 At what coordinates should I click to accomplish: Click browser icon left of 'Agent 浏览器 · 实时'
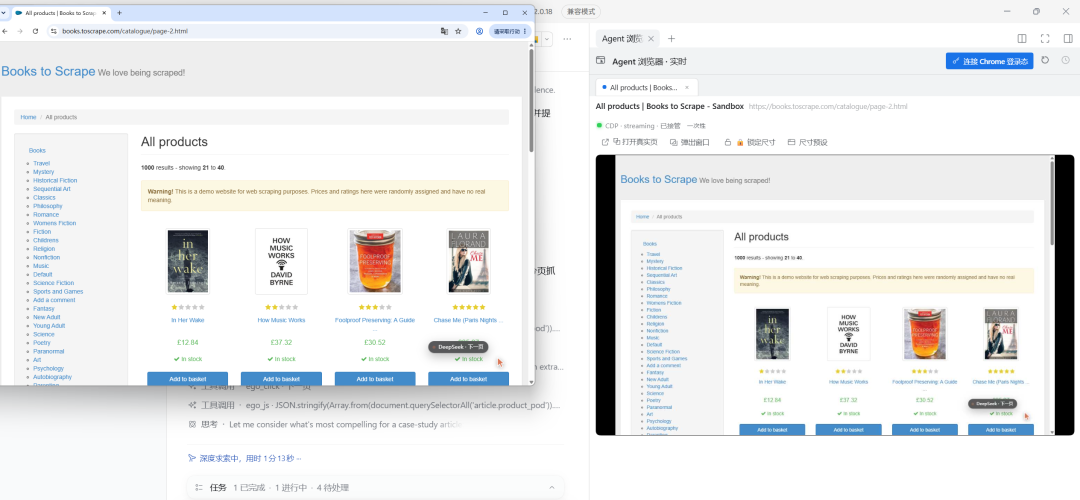coord(601,61)
